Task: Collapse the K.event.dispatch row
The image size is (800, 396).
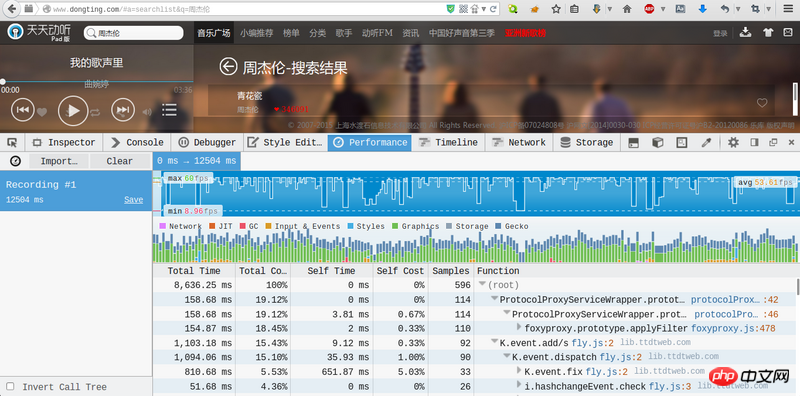Action: point(507,356)
